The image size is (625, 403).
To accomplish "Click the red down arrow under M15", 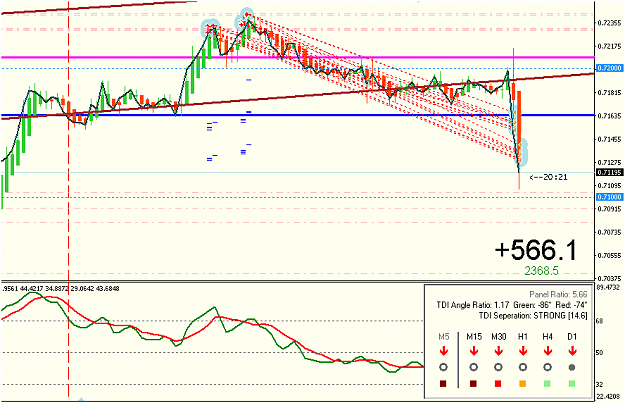I will click(x=474, y=351).
